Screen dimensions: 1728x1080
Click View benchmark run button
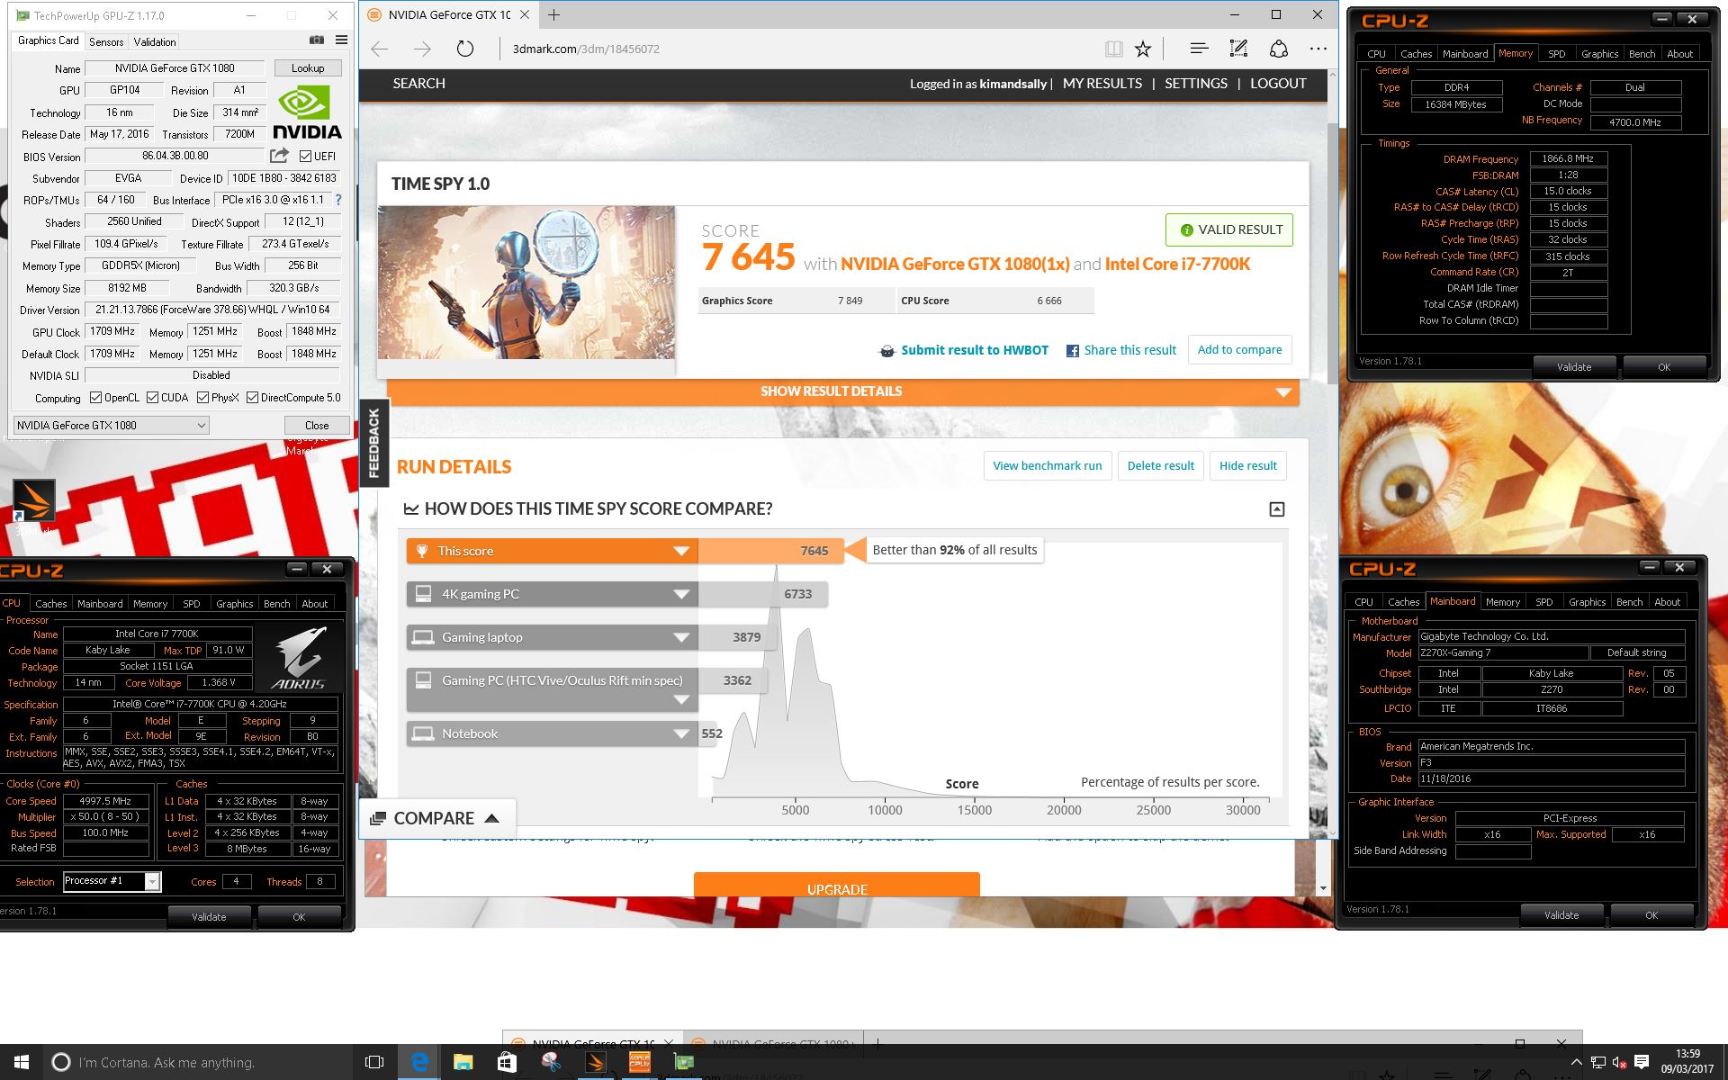coord(1047,466)
